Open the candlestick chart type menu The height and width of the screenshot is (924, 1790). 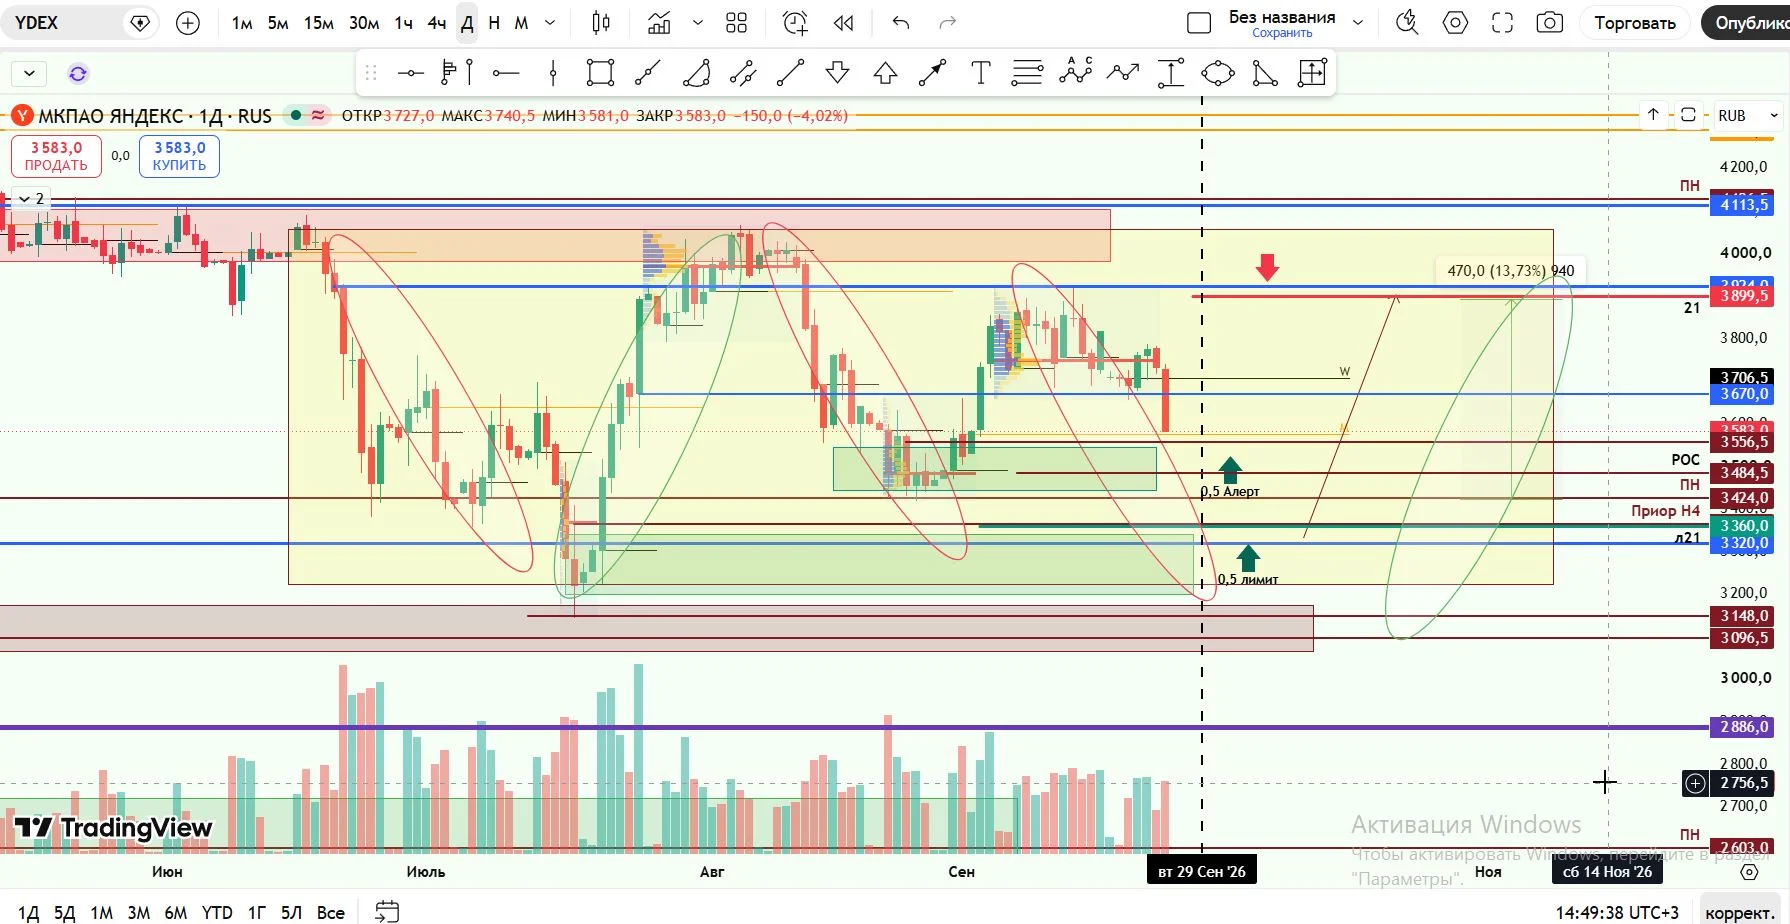[601, 23]
